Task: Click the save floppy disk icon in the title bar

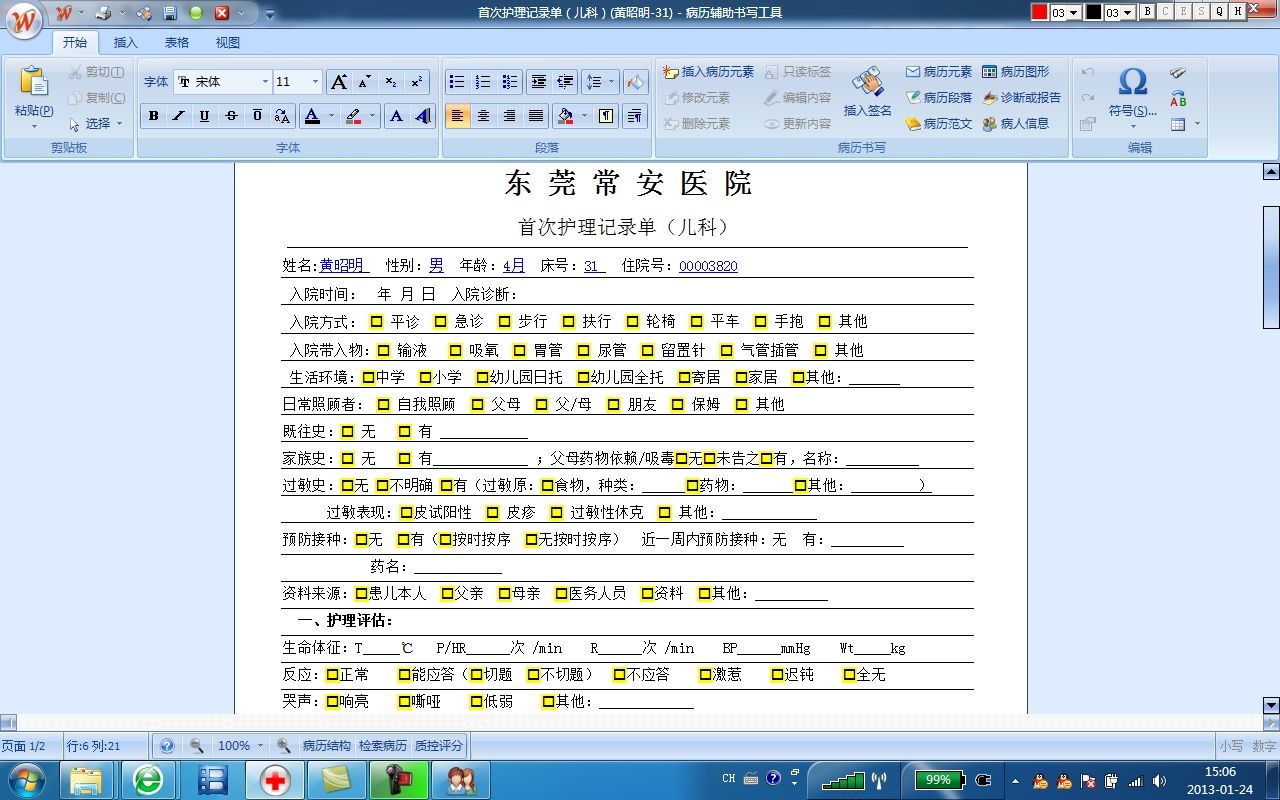Action: click(x=170, y=13)
